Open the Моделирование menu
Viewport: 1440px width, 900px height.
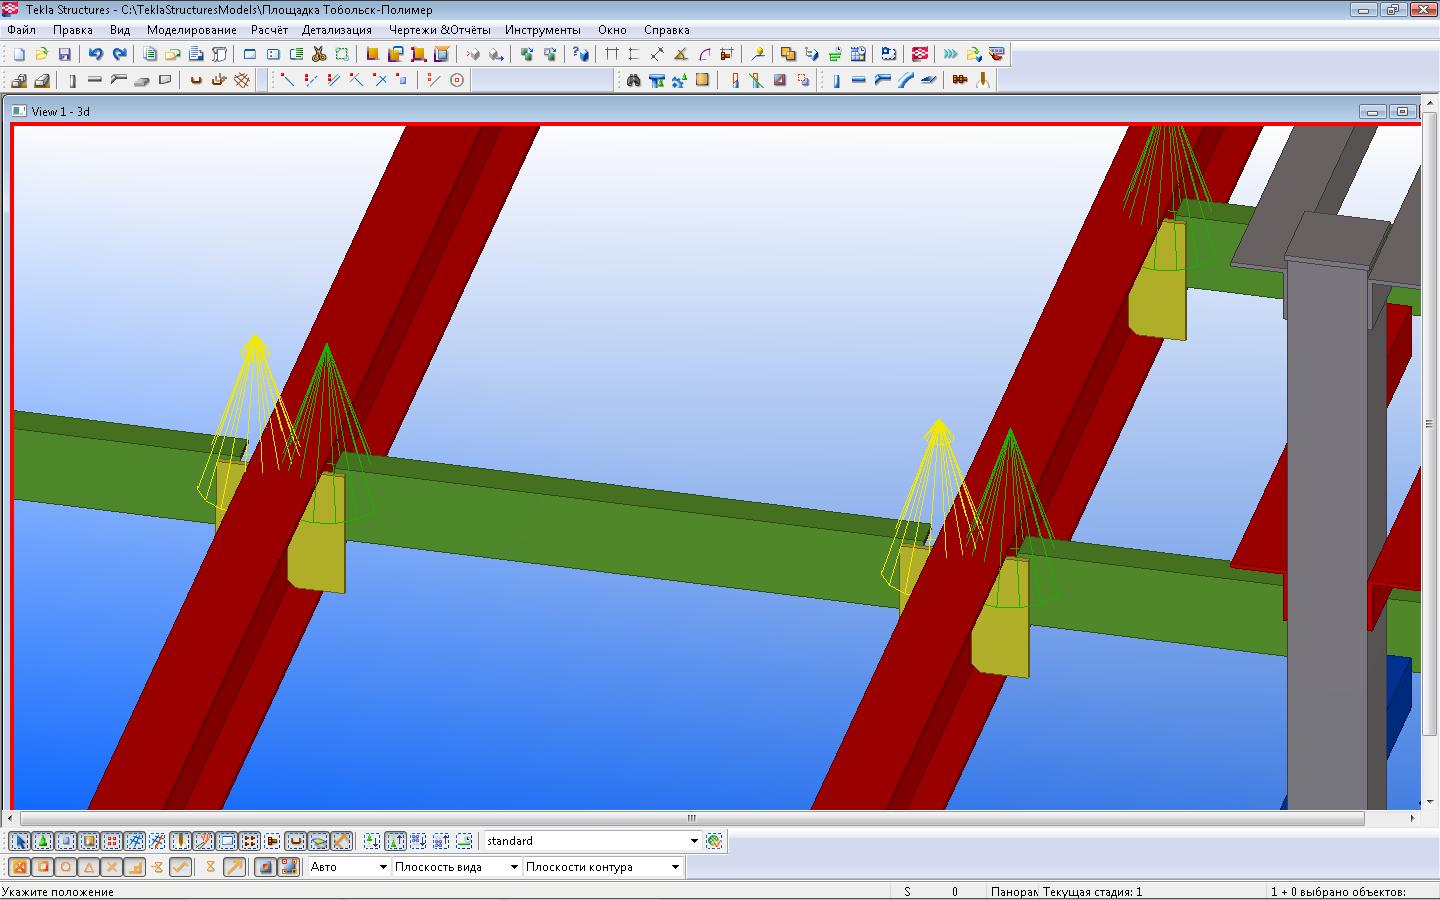191,30
